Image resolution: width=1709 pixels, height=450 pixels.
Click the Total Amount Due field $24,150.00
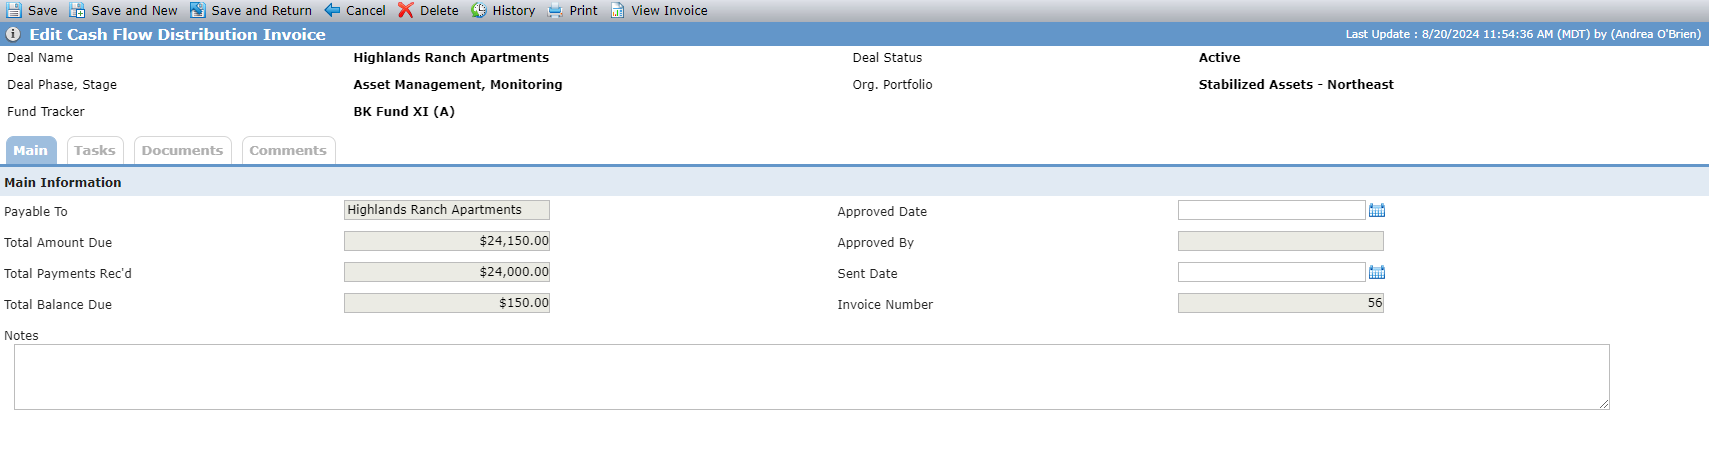(x=447, y=241)
